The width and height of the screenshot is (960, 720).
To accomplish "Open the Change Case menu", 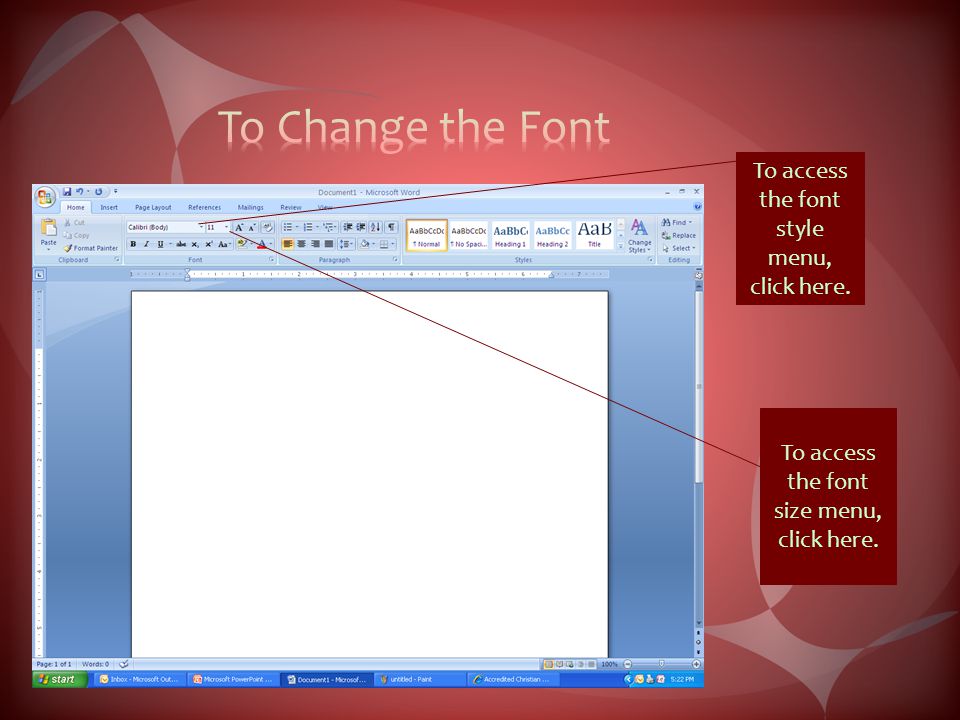I will (224, 244).
